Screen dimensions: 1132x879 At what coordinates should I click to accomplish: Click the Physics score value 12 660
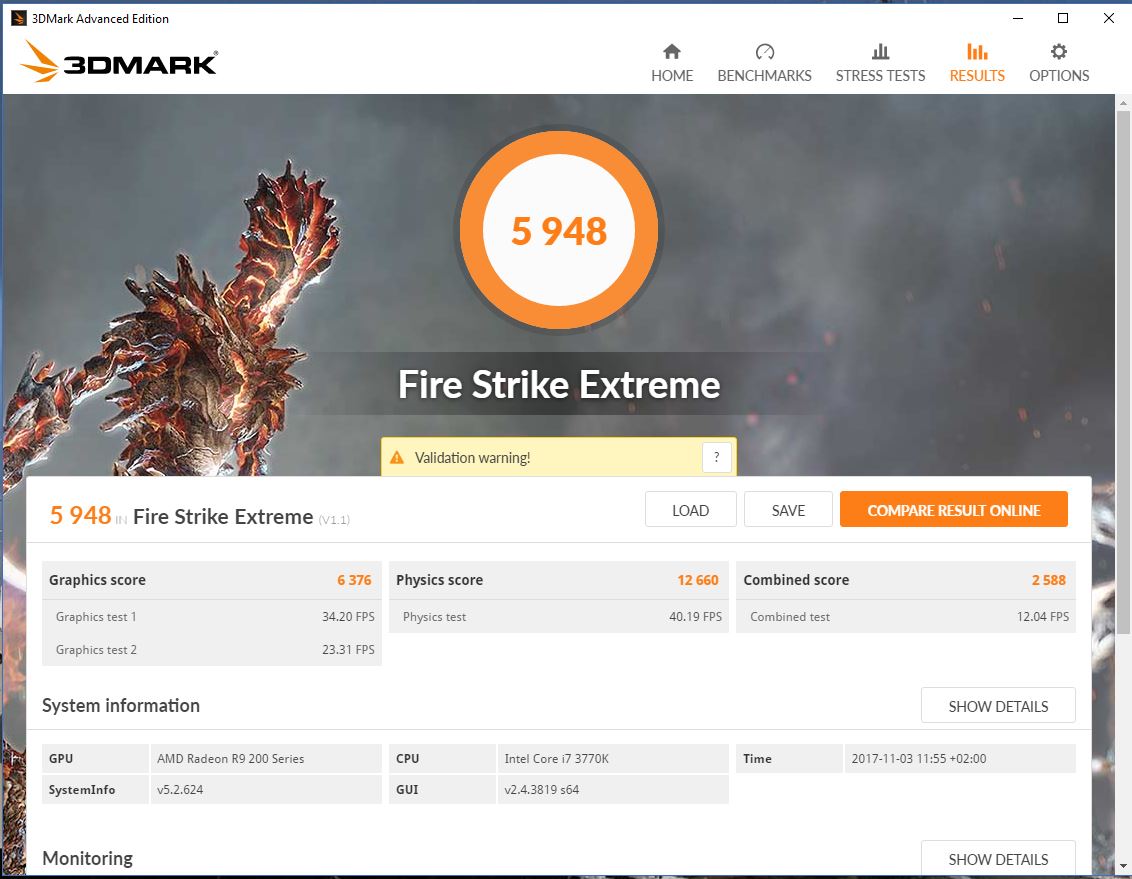pos(697,580)
